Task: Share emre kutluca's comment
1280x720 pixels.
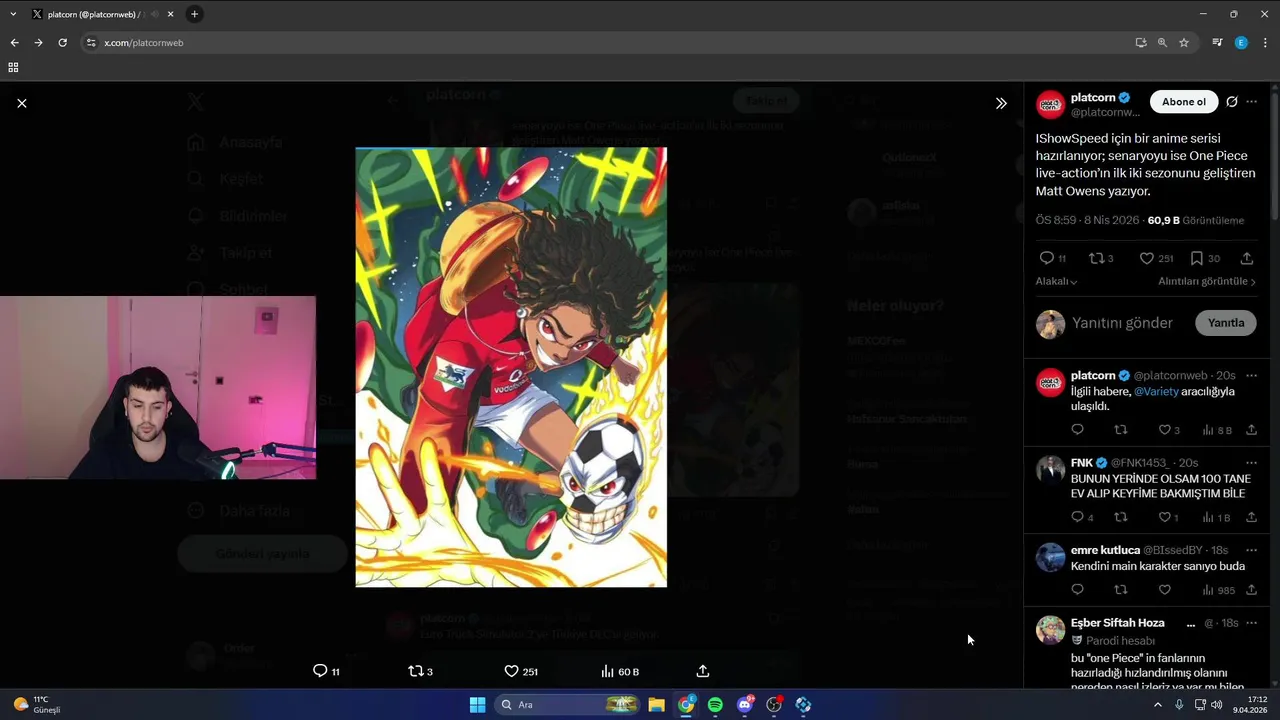Action: tap(1251, 590)
